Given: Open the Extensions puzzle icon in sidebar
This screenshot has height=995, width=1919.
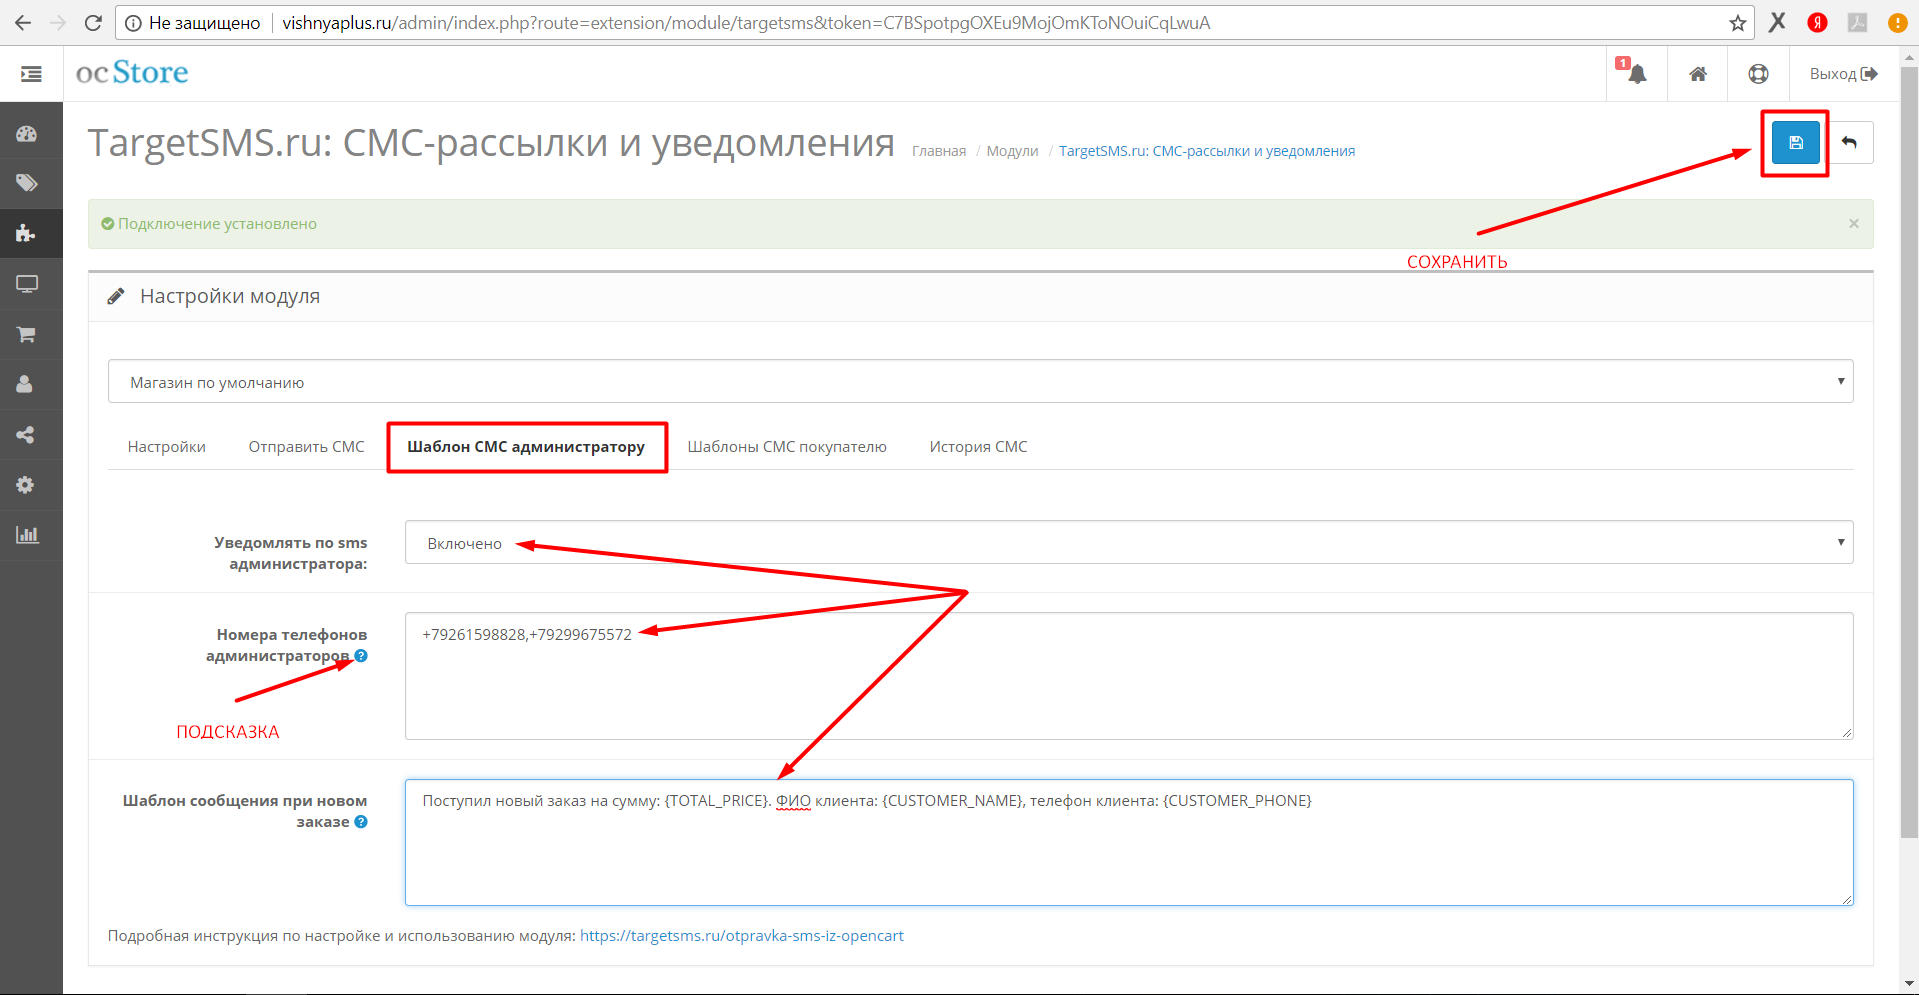Looking at the screenshot, I should (x=26, y=234).
